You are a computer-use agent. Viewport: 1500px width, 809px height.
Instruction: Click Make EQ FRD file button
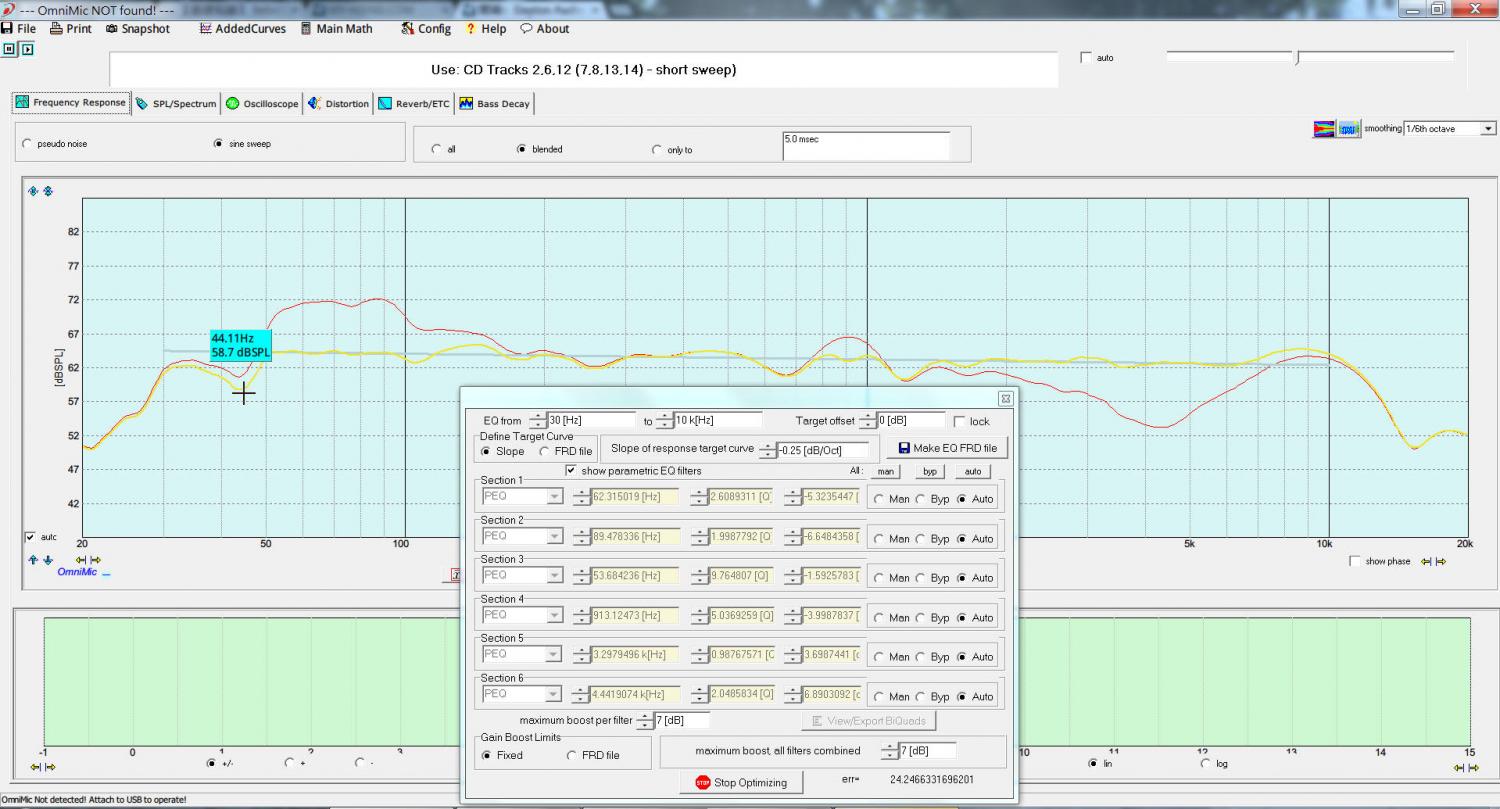(x=947, y=448)
